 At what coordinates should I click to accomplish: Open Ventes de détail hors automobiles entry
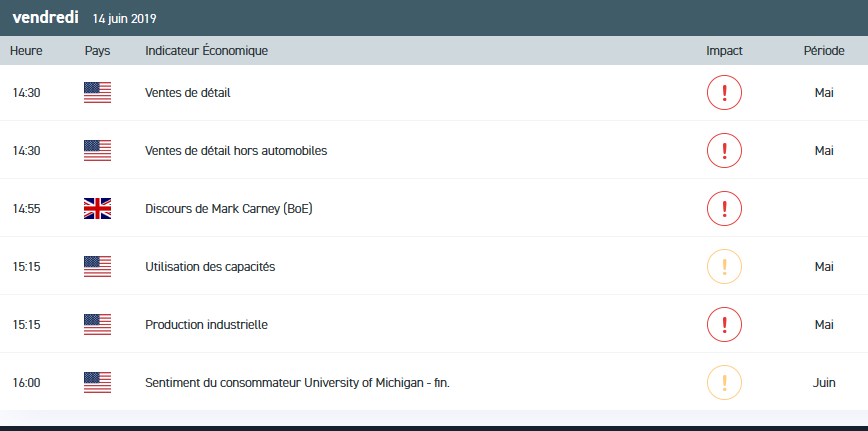point(236,151)
